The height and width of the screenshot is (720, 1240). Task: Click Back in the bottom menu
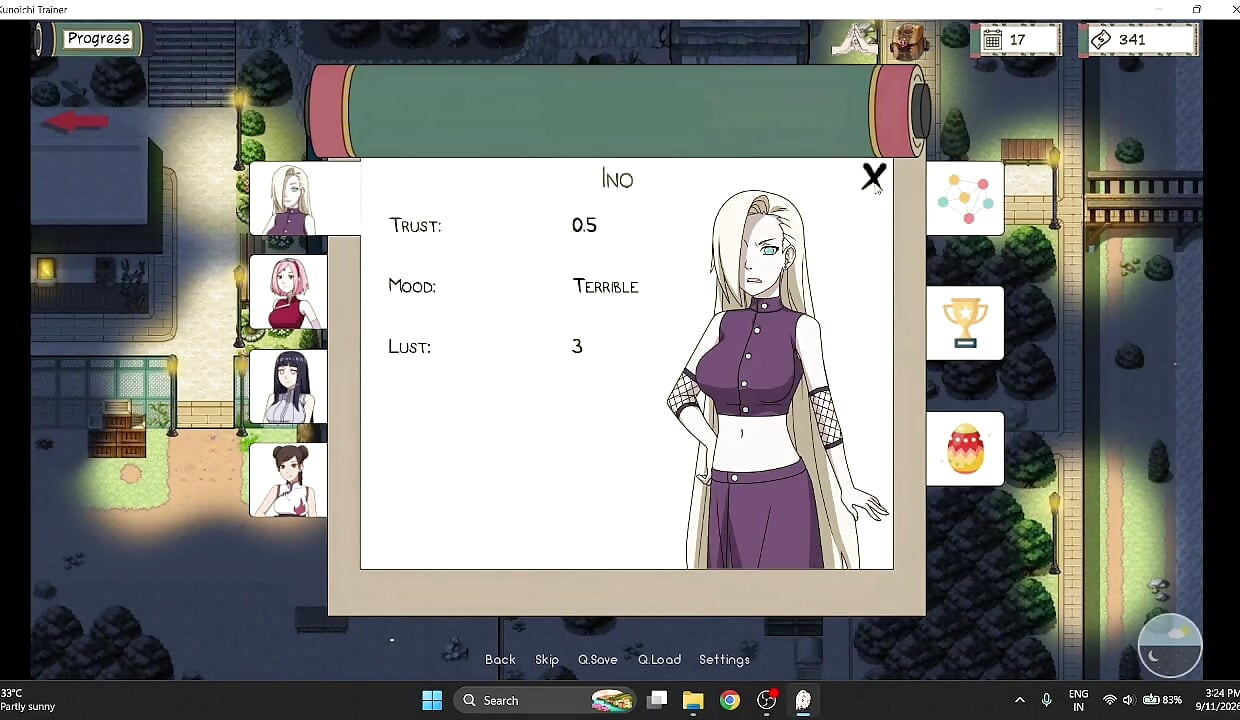pos(500,660)
